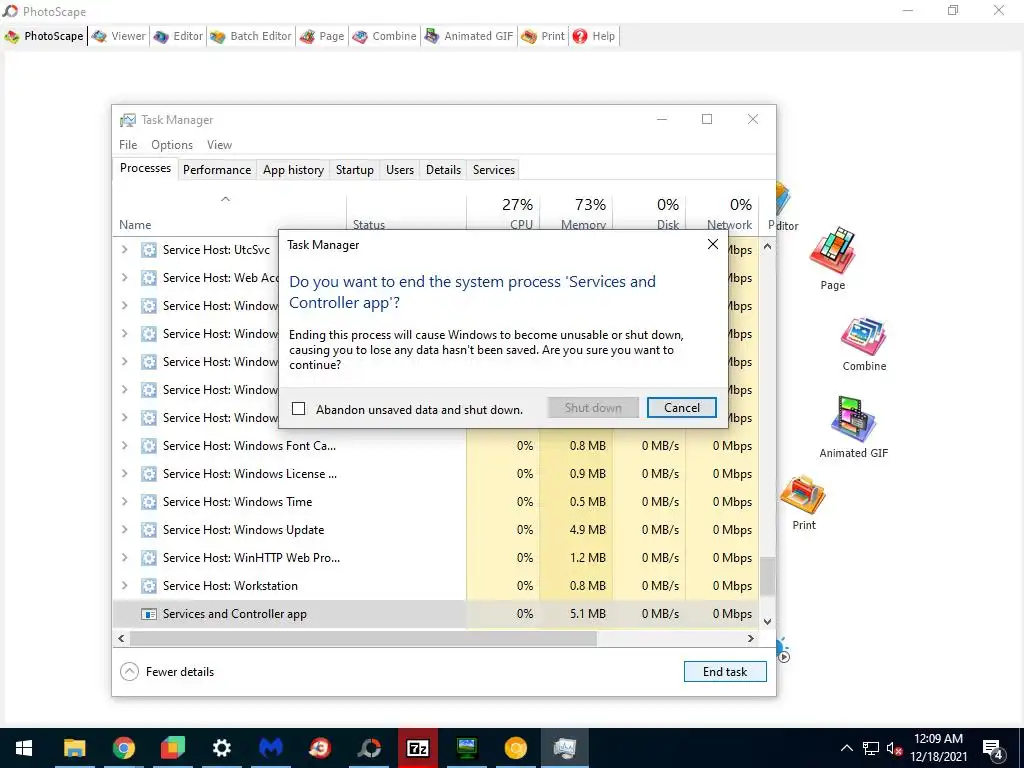The width and height of the screenshot is (1024, 768).
Task: Switch to Services tab
Action: [x=494, y=170]
